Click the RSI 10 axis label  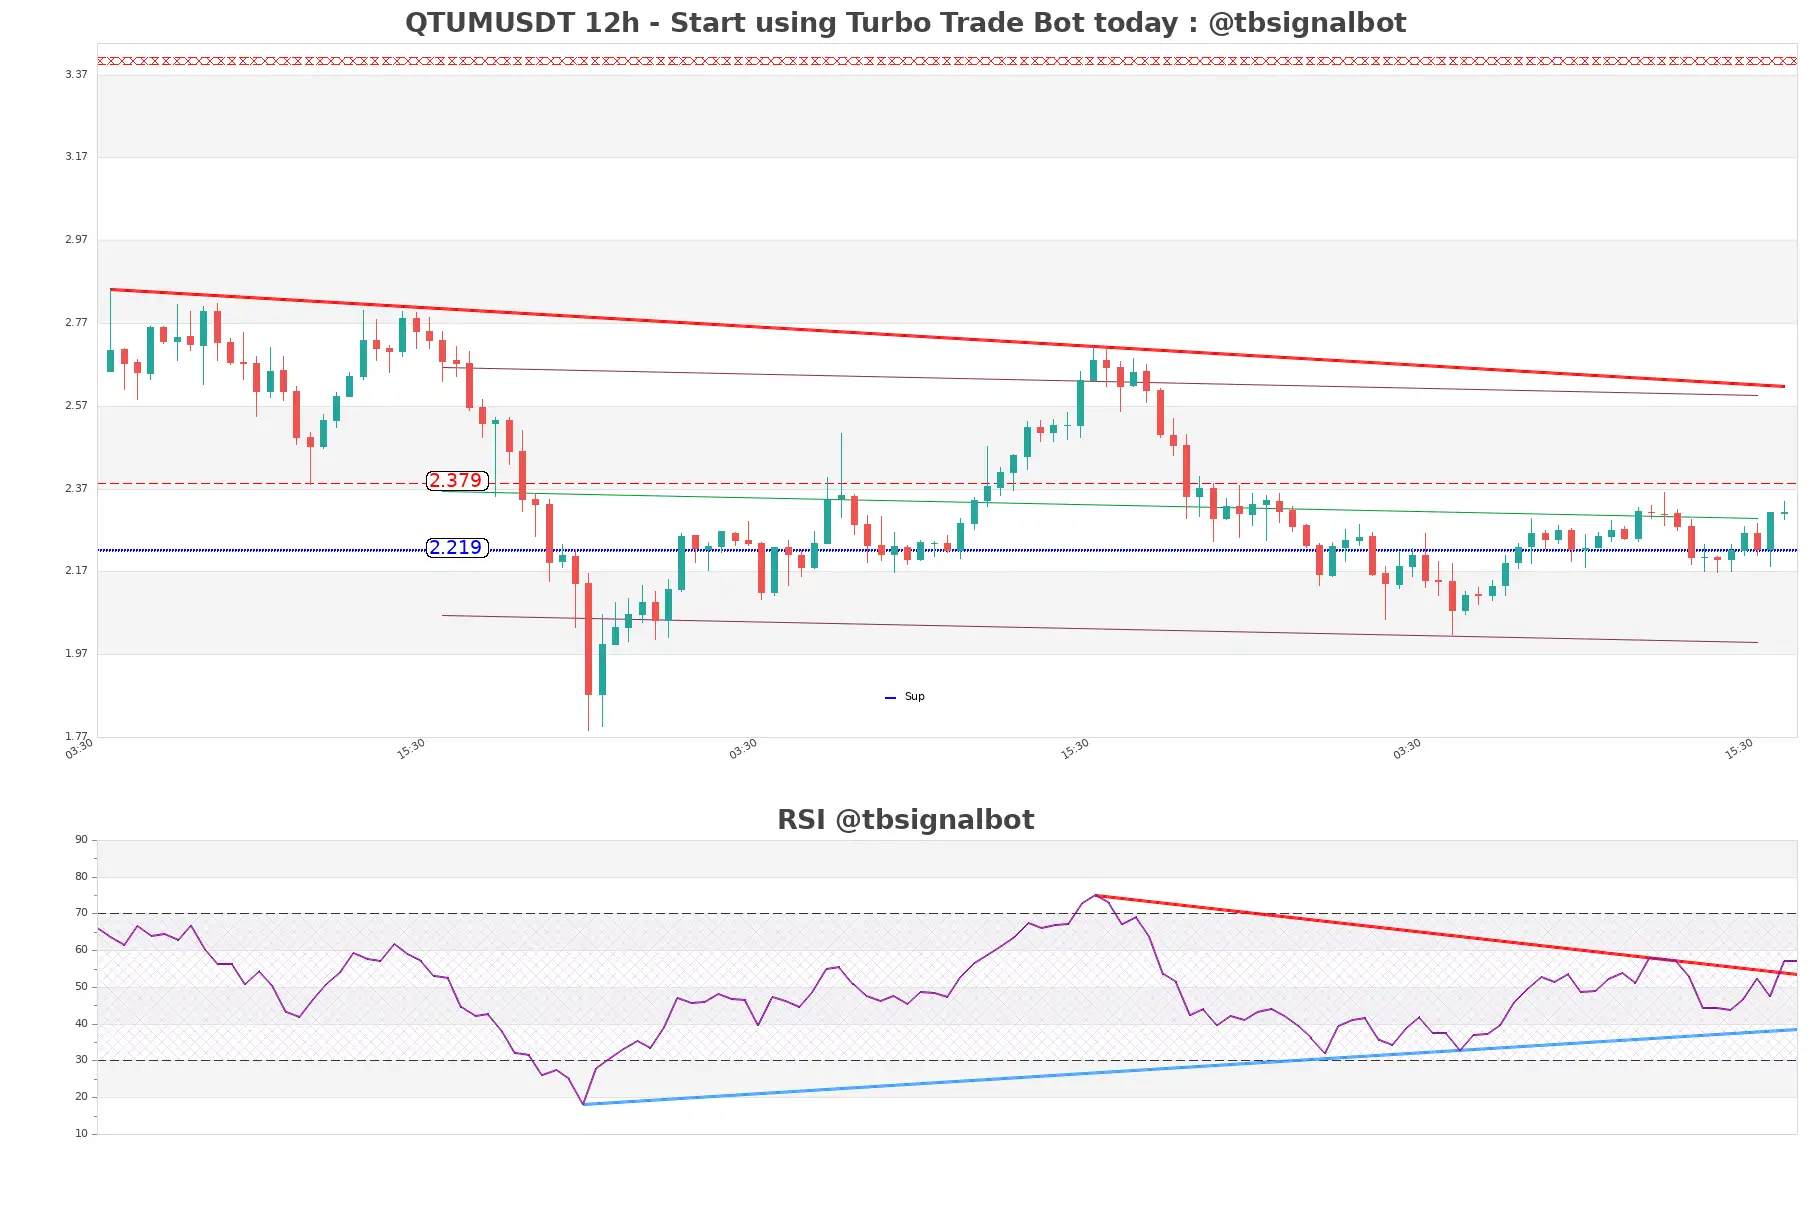[x=81, y=1134]
